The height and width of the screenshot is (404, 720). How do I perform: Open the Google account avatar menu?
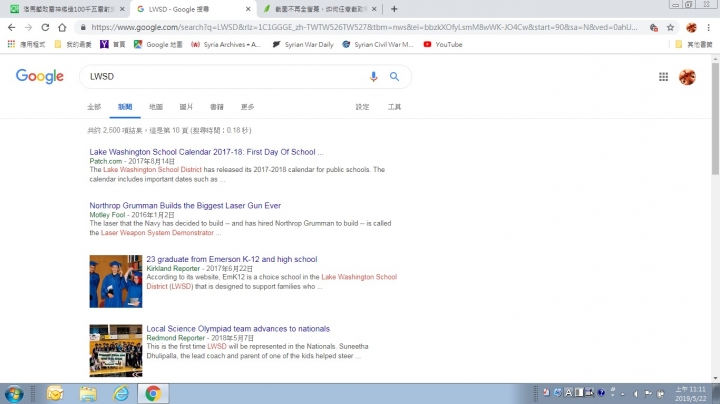pyautogui.click(x=687, y=77)
